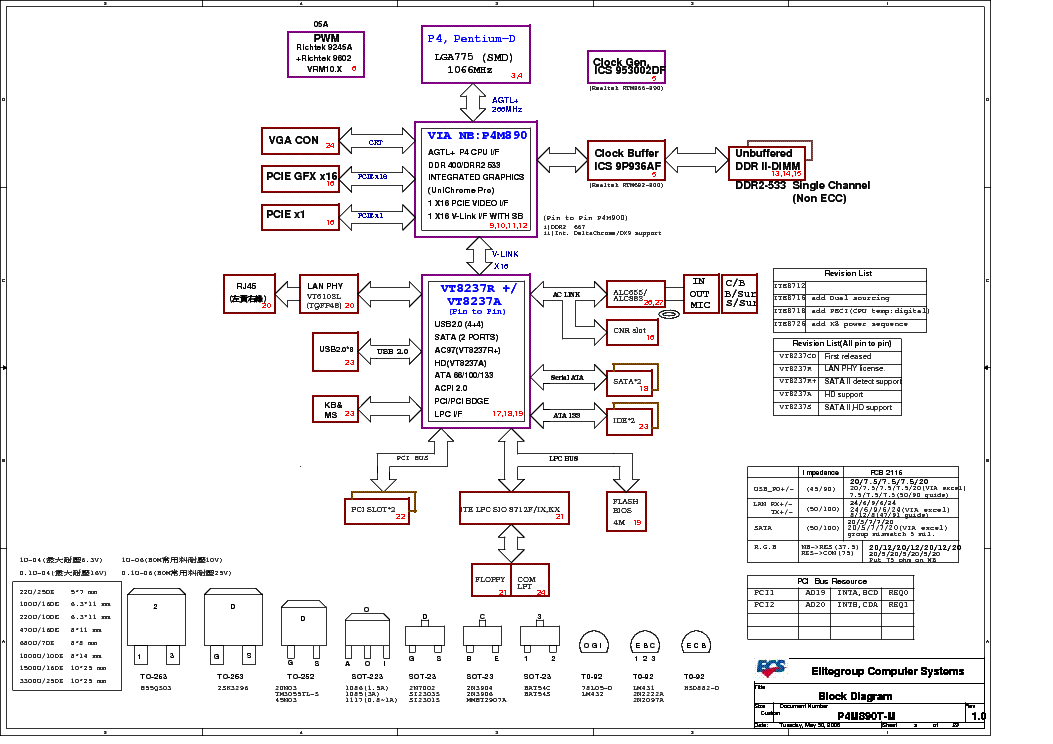Screen dimensions: 1053x744
Task: Select the LAN PHY VT6103L block
Action: click(328, 293)
